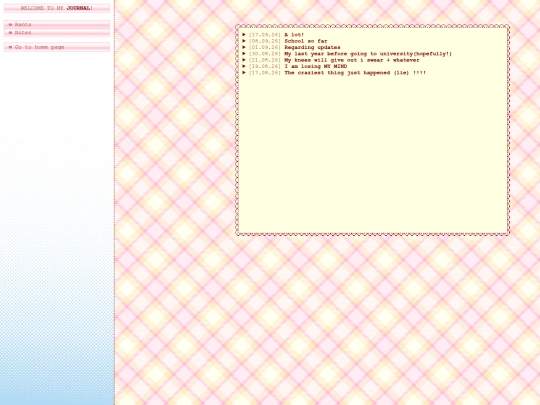Image resolution: width=540 pixels, height=405 pixels.
Task: Expand the triangle for the 19.08.26 entry
Action: pyautogui.click(x=244, y=66)
